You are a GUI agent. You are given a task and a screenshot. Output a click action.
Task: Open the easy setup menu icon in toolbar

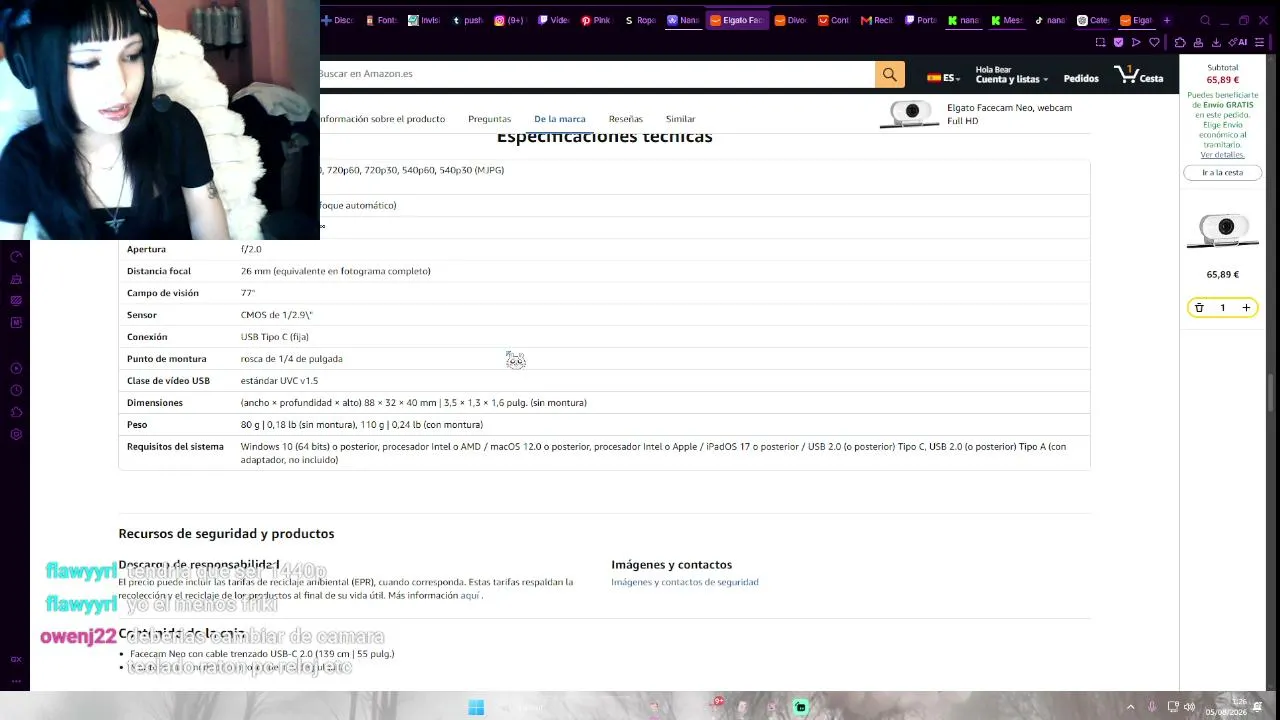[x=1262, y=42]
